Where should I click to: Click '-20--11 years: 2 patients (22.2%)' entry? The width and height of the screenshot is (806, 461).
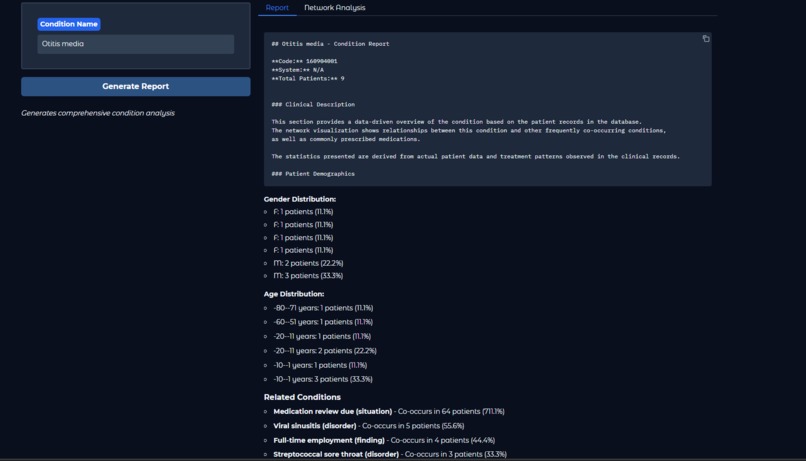pyautogui.click(x=325, y=351)
